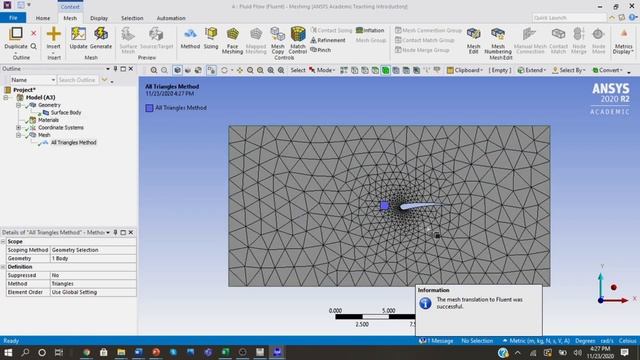Toggle the isometric view cube button
The width and height of the screenshot is (640, 360).
click(177, 70)
